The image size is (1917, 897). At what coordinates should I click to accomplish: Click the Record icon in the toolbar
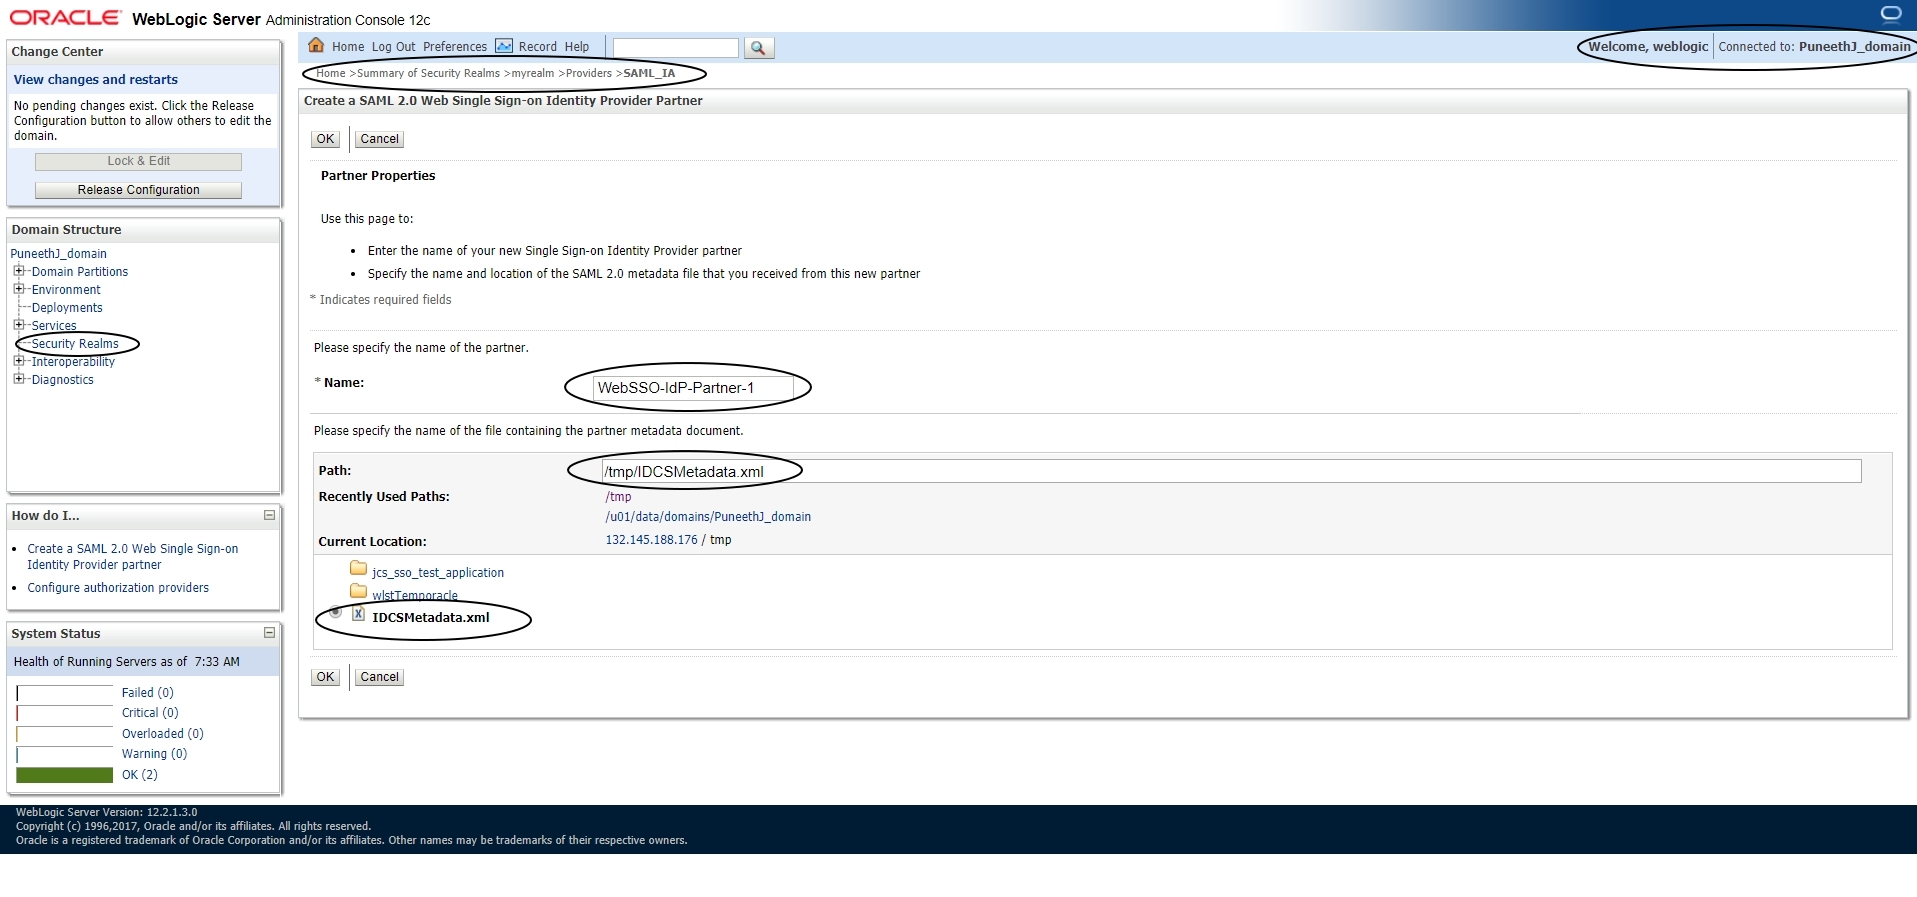click(504, 46)
